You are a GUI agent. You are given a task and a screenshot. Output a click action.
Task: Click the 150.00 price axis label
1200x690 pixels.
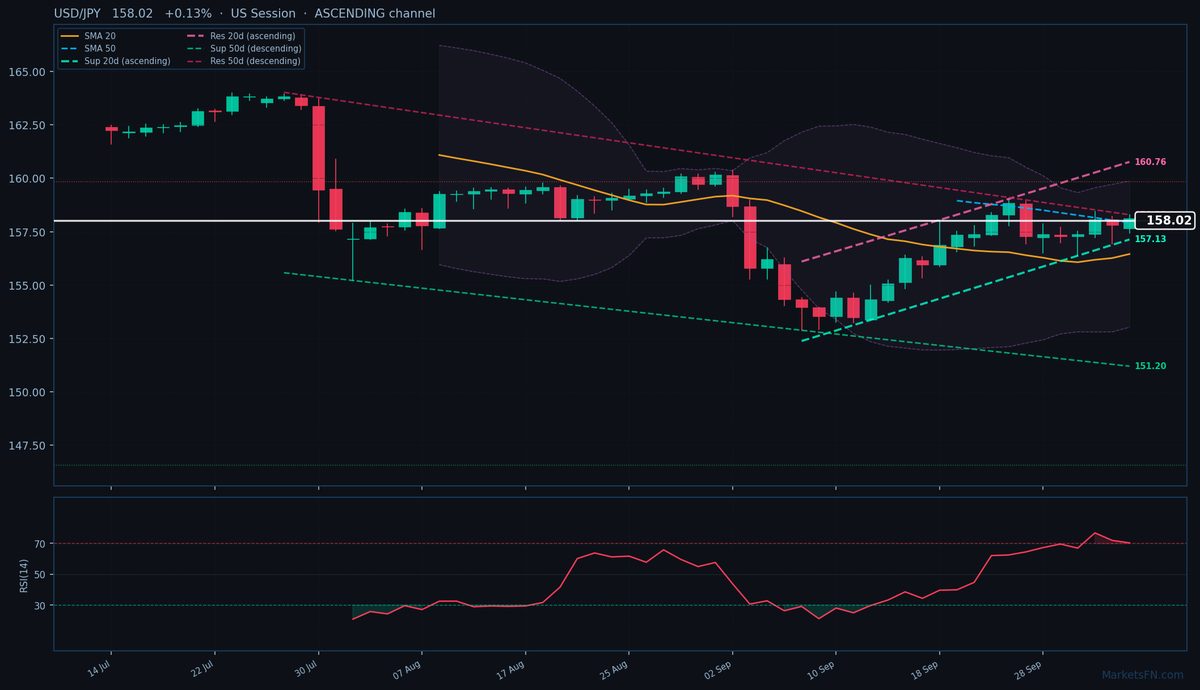pos(27,392)
